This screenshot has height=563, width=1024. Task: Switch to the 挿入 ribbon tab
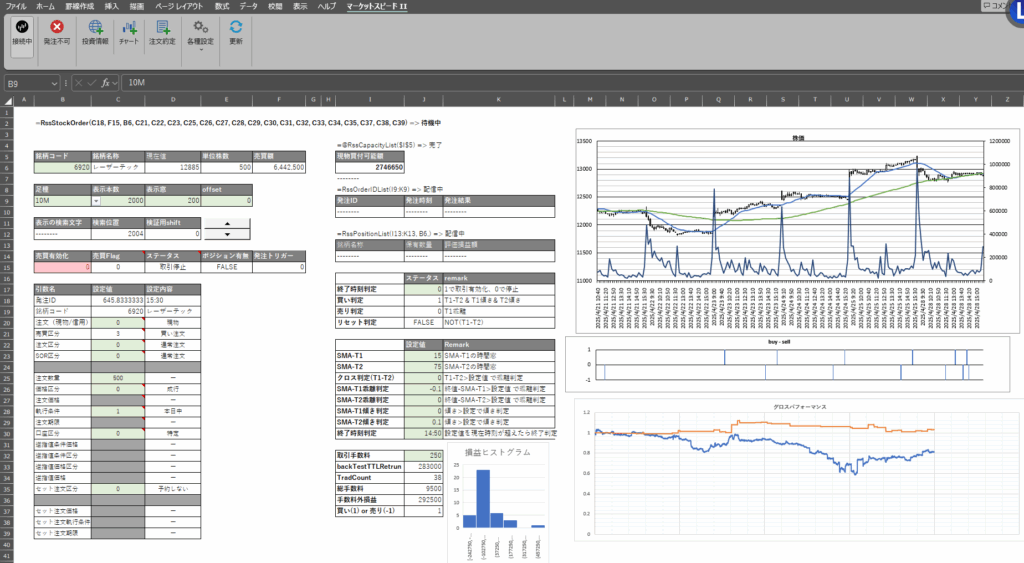112,6
